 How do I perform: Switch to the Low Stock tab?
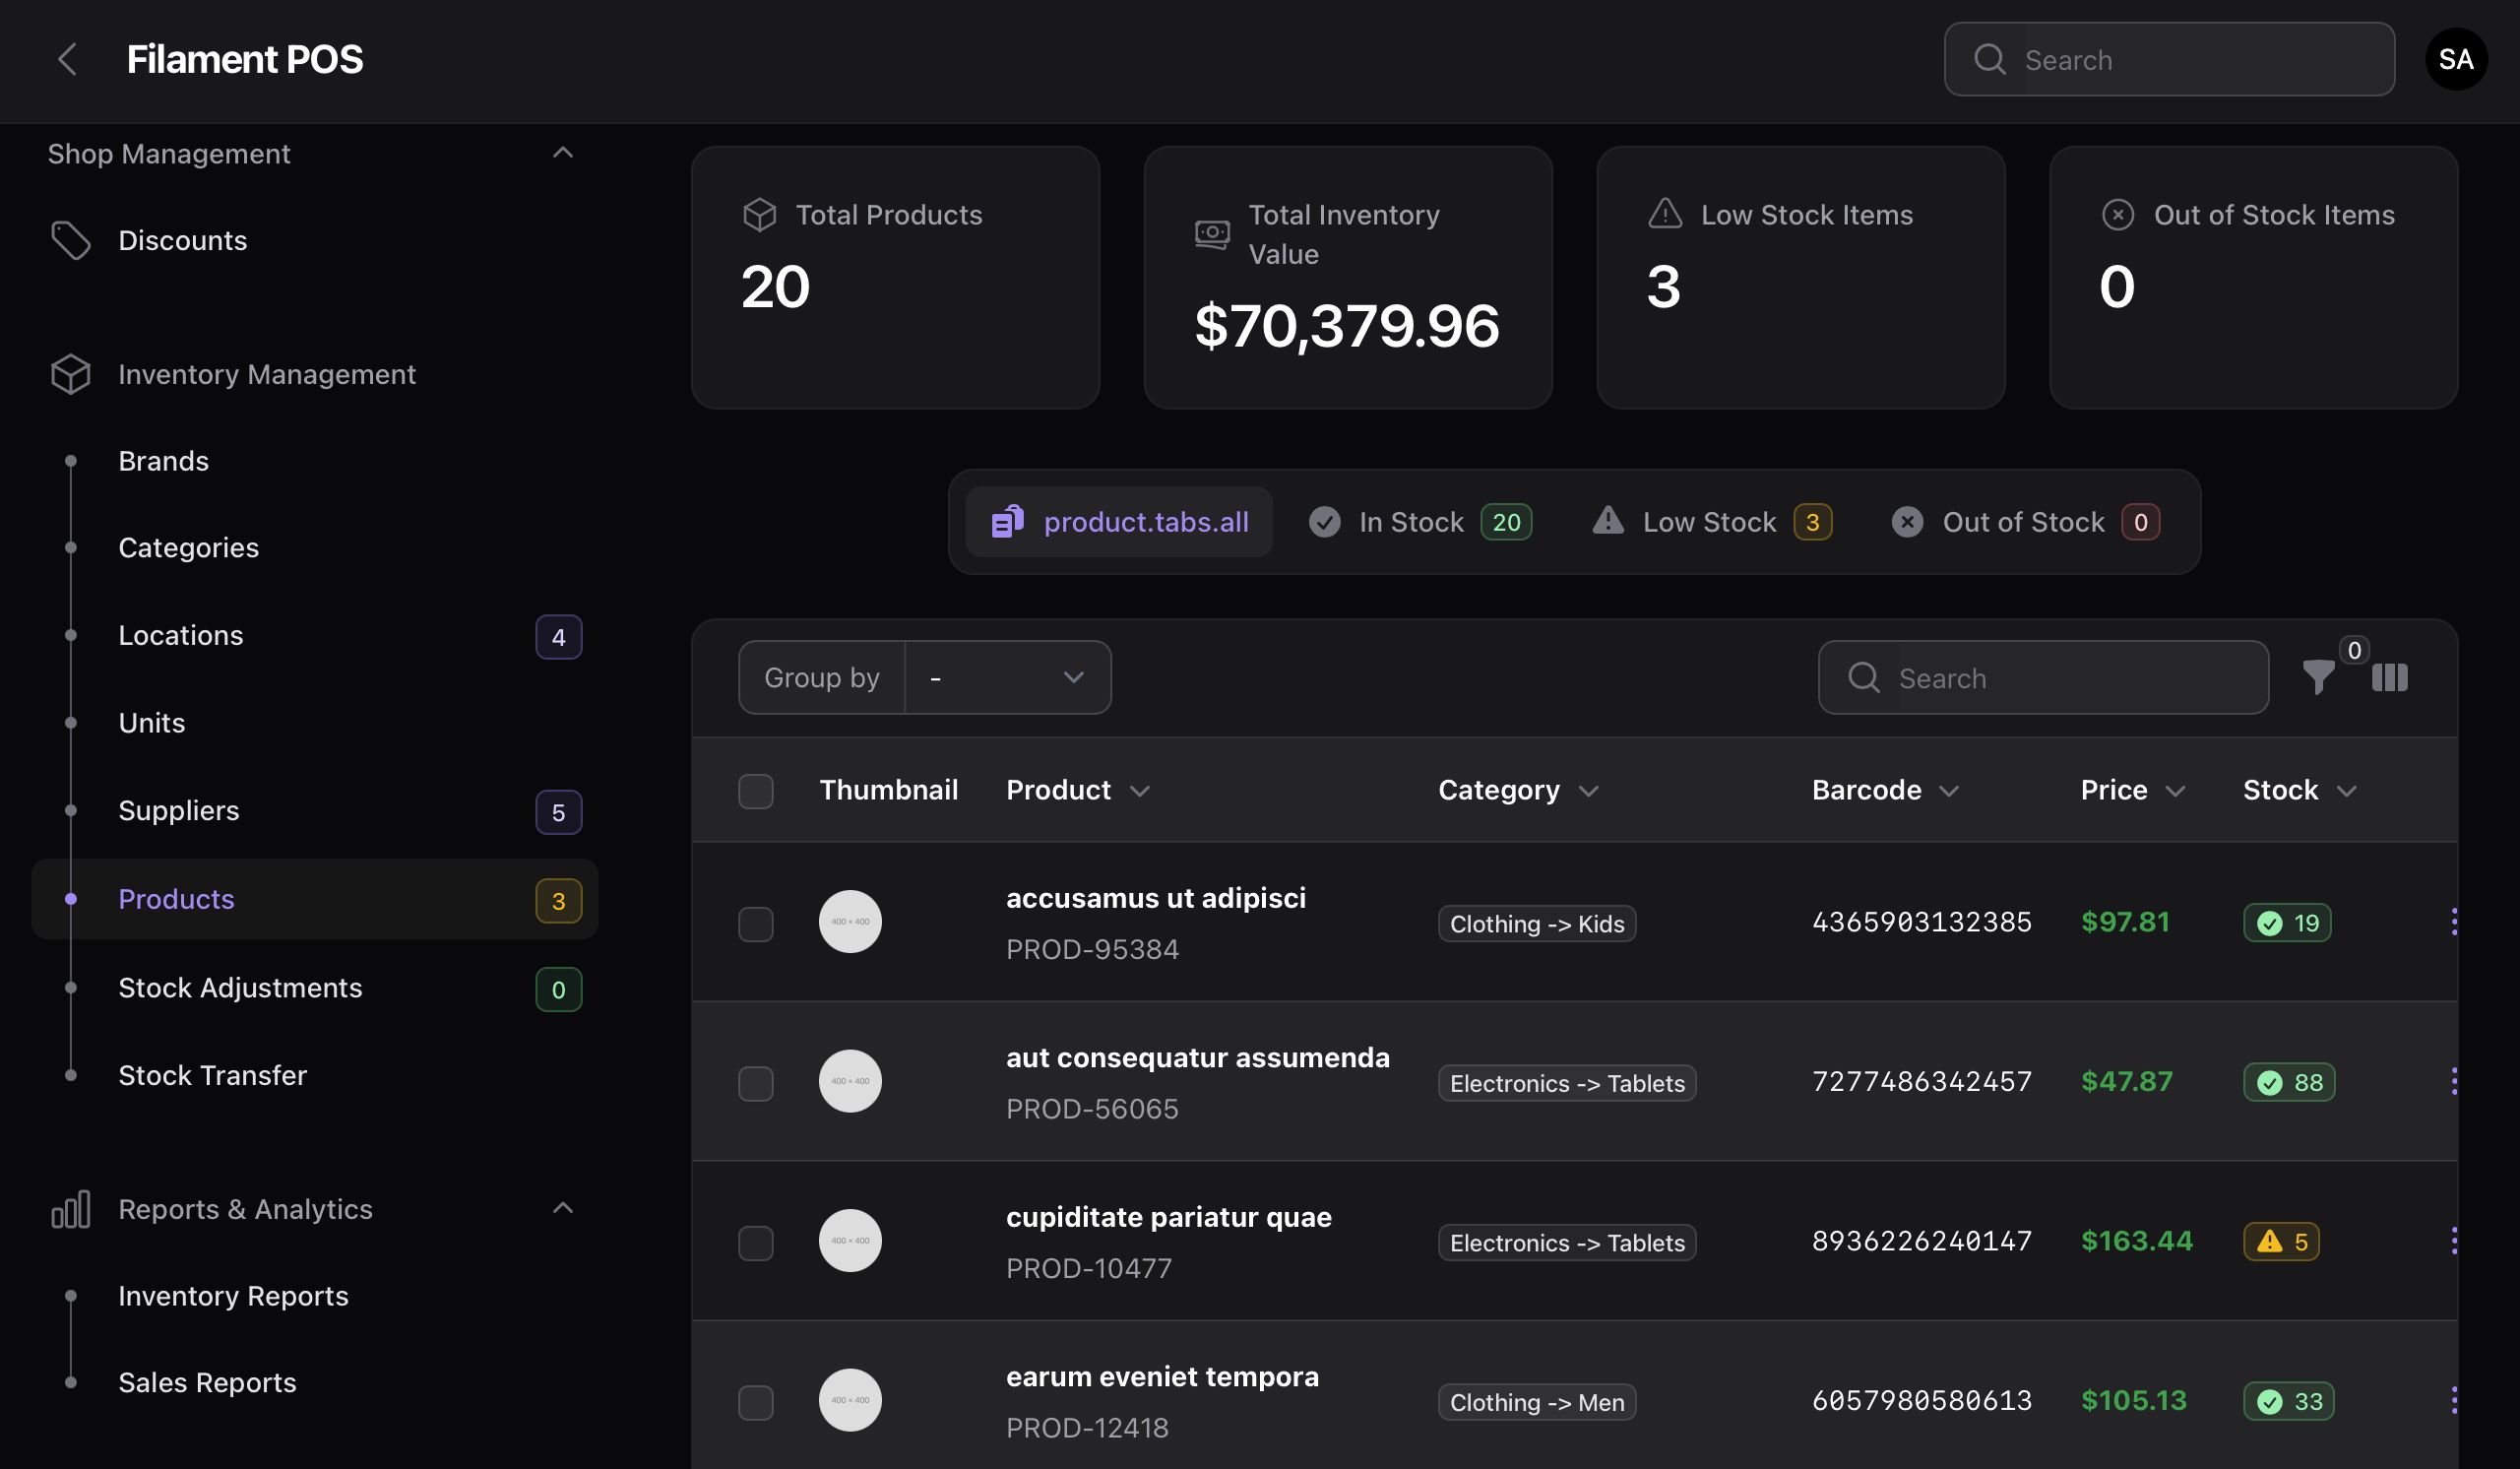tap(1710, 522)
